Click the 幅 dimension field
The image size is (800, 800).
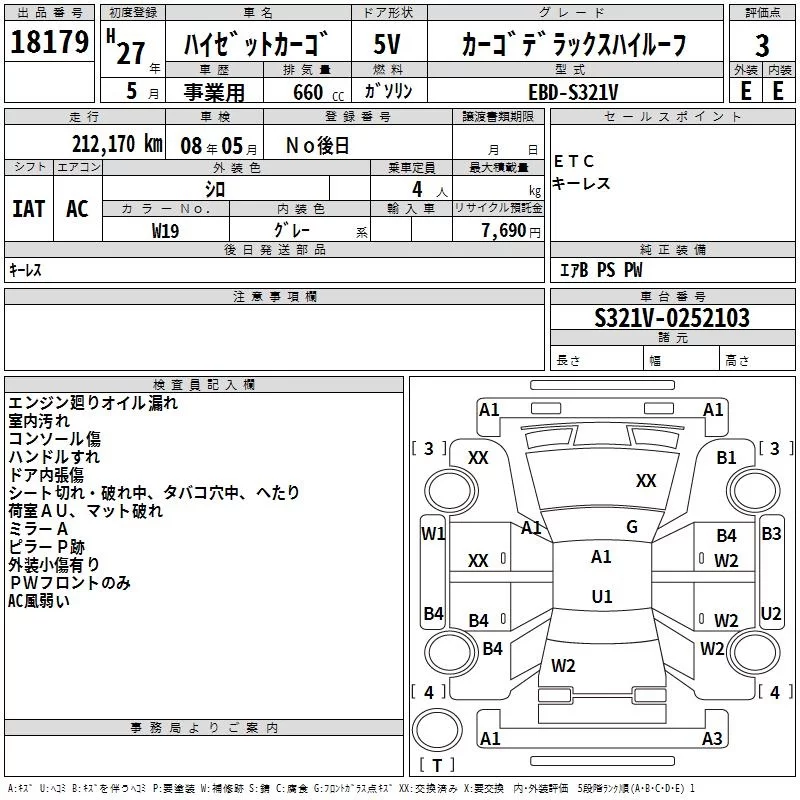(682, 360)
